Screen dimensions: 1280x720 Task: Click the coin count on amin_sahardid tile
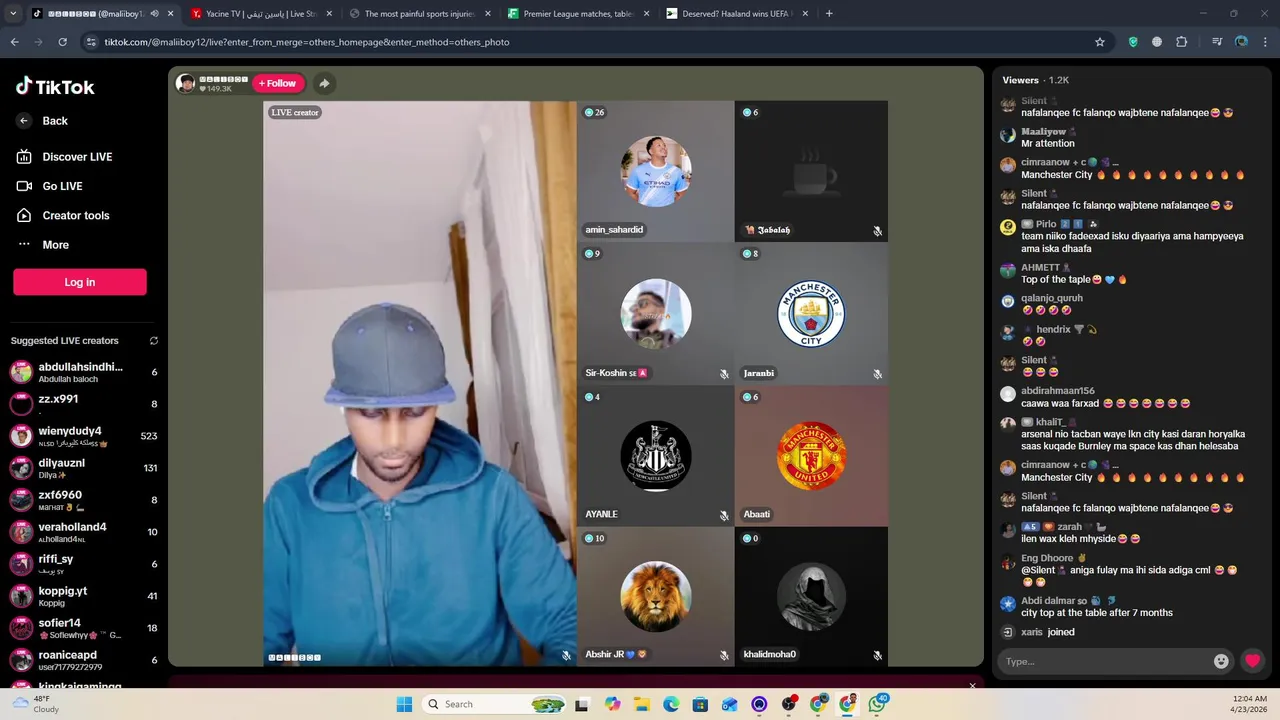[594, 113]
